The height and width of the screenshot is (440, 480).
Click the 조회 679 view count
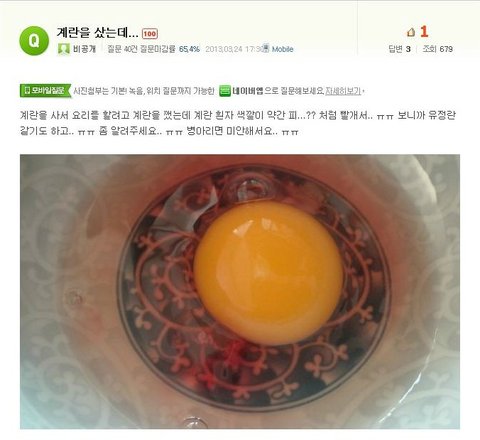pyautogui.click(x=438, y=49)
